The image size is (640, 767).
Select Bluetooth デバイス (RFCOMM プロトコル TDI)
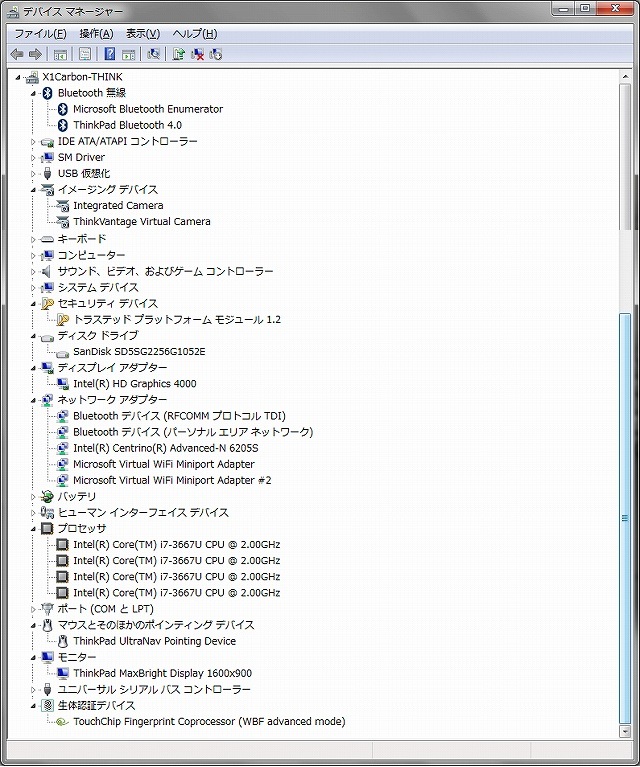pyautogui.click(x=179, y=416)
